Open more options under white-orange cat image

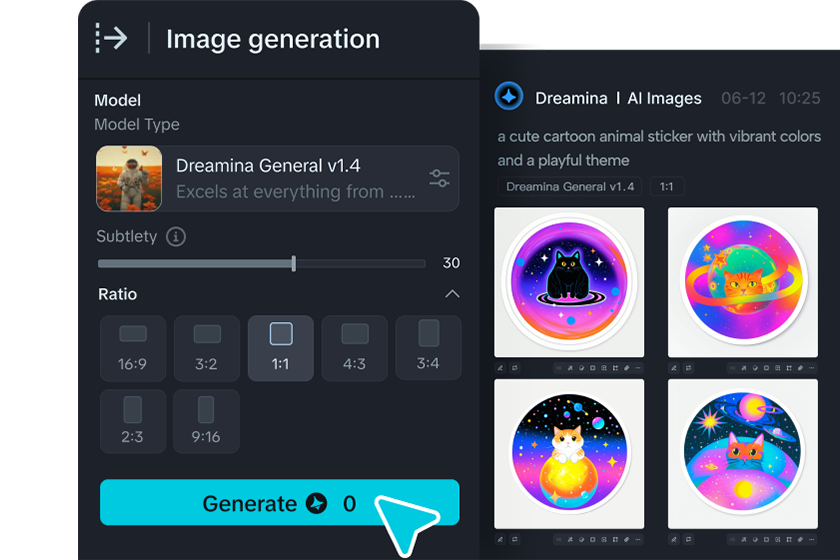point(638,539)
